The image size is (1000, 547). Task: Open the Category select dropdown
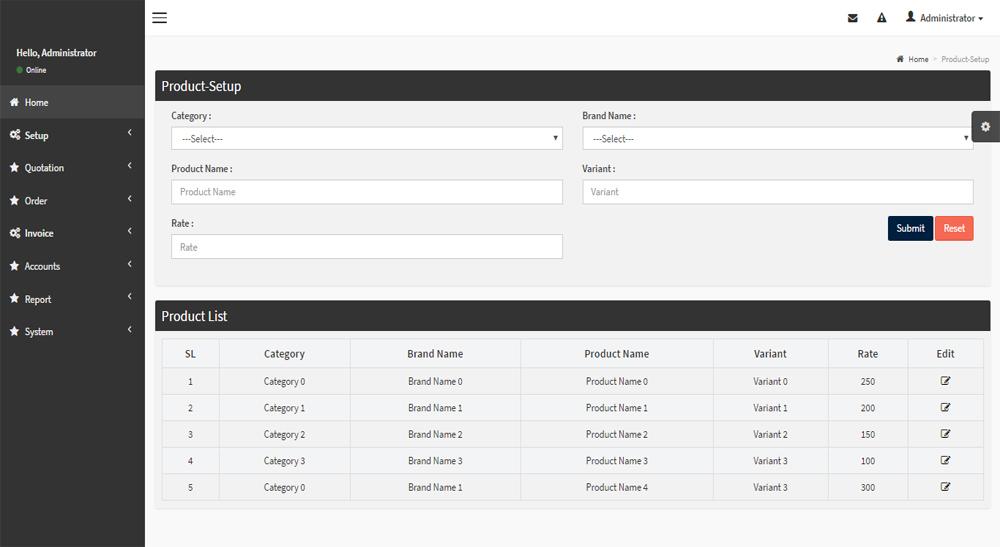pos(367,138)
